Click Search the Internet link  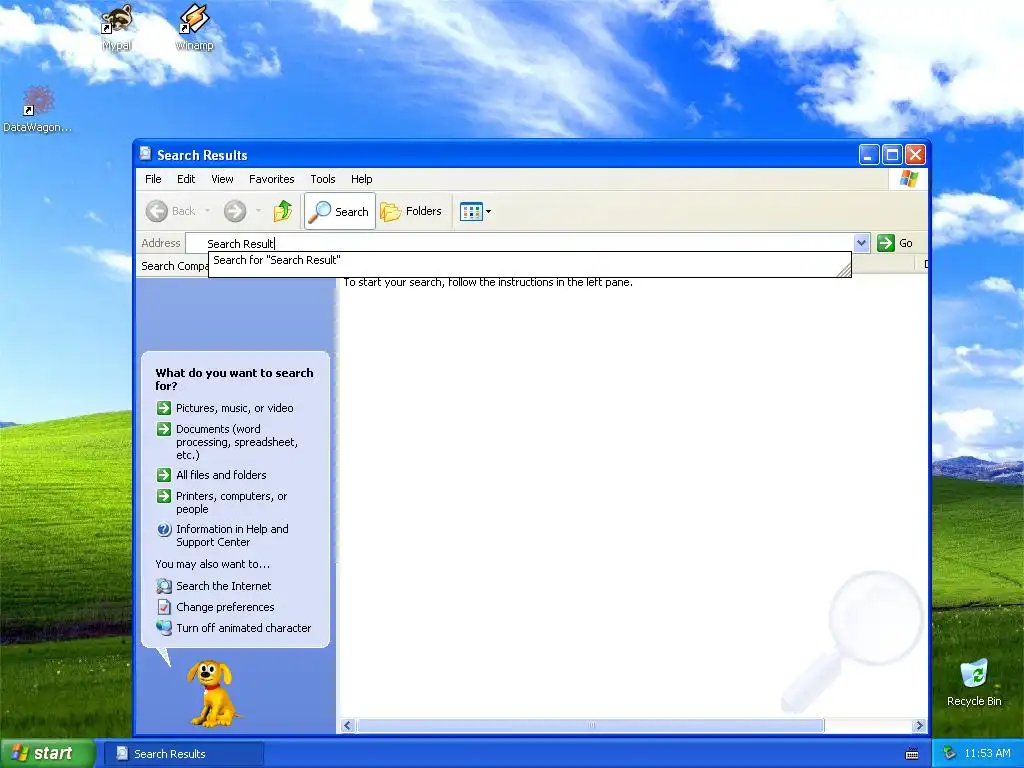click(x=214, y=586)
